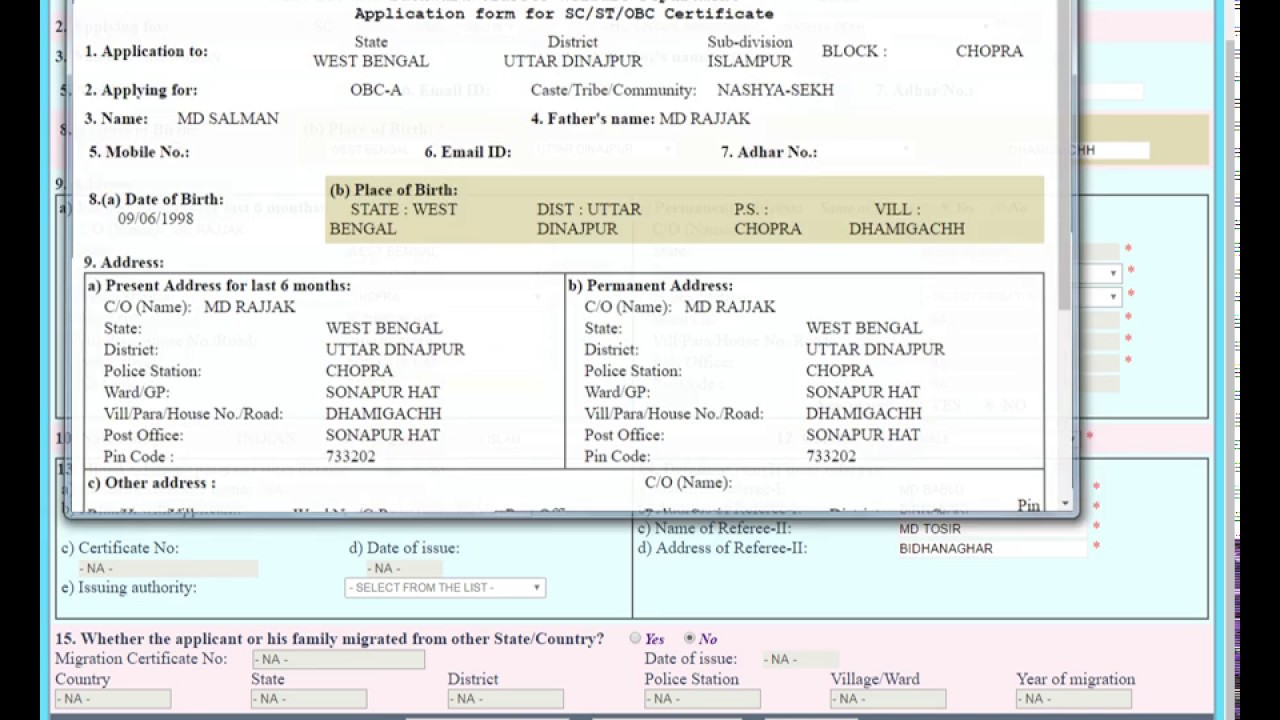Viewport: 1280px width, 720px height.
Task: Click the Referee-II name field MD TOSIR
Action: point(991,528)
